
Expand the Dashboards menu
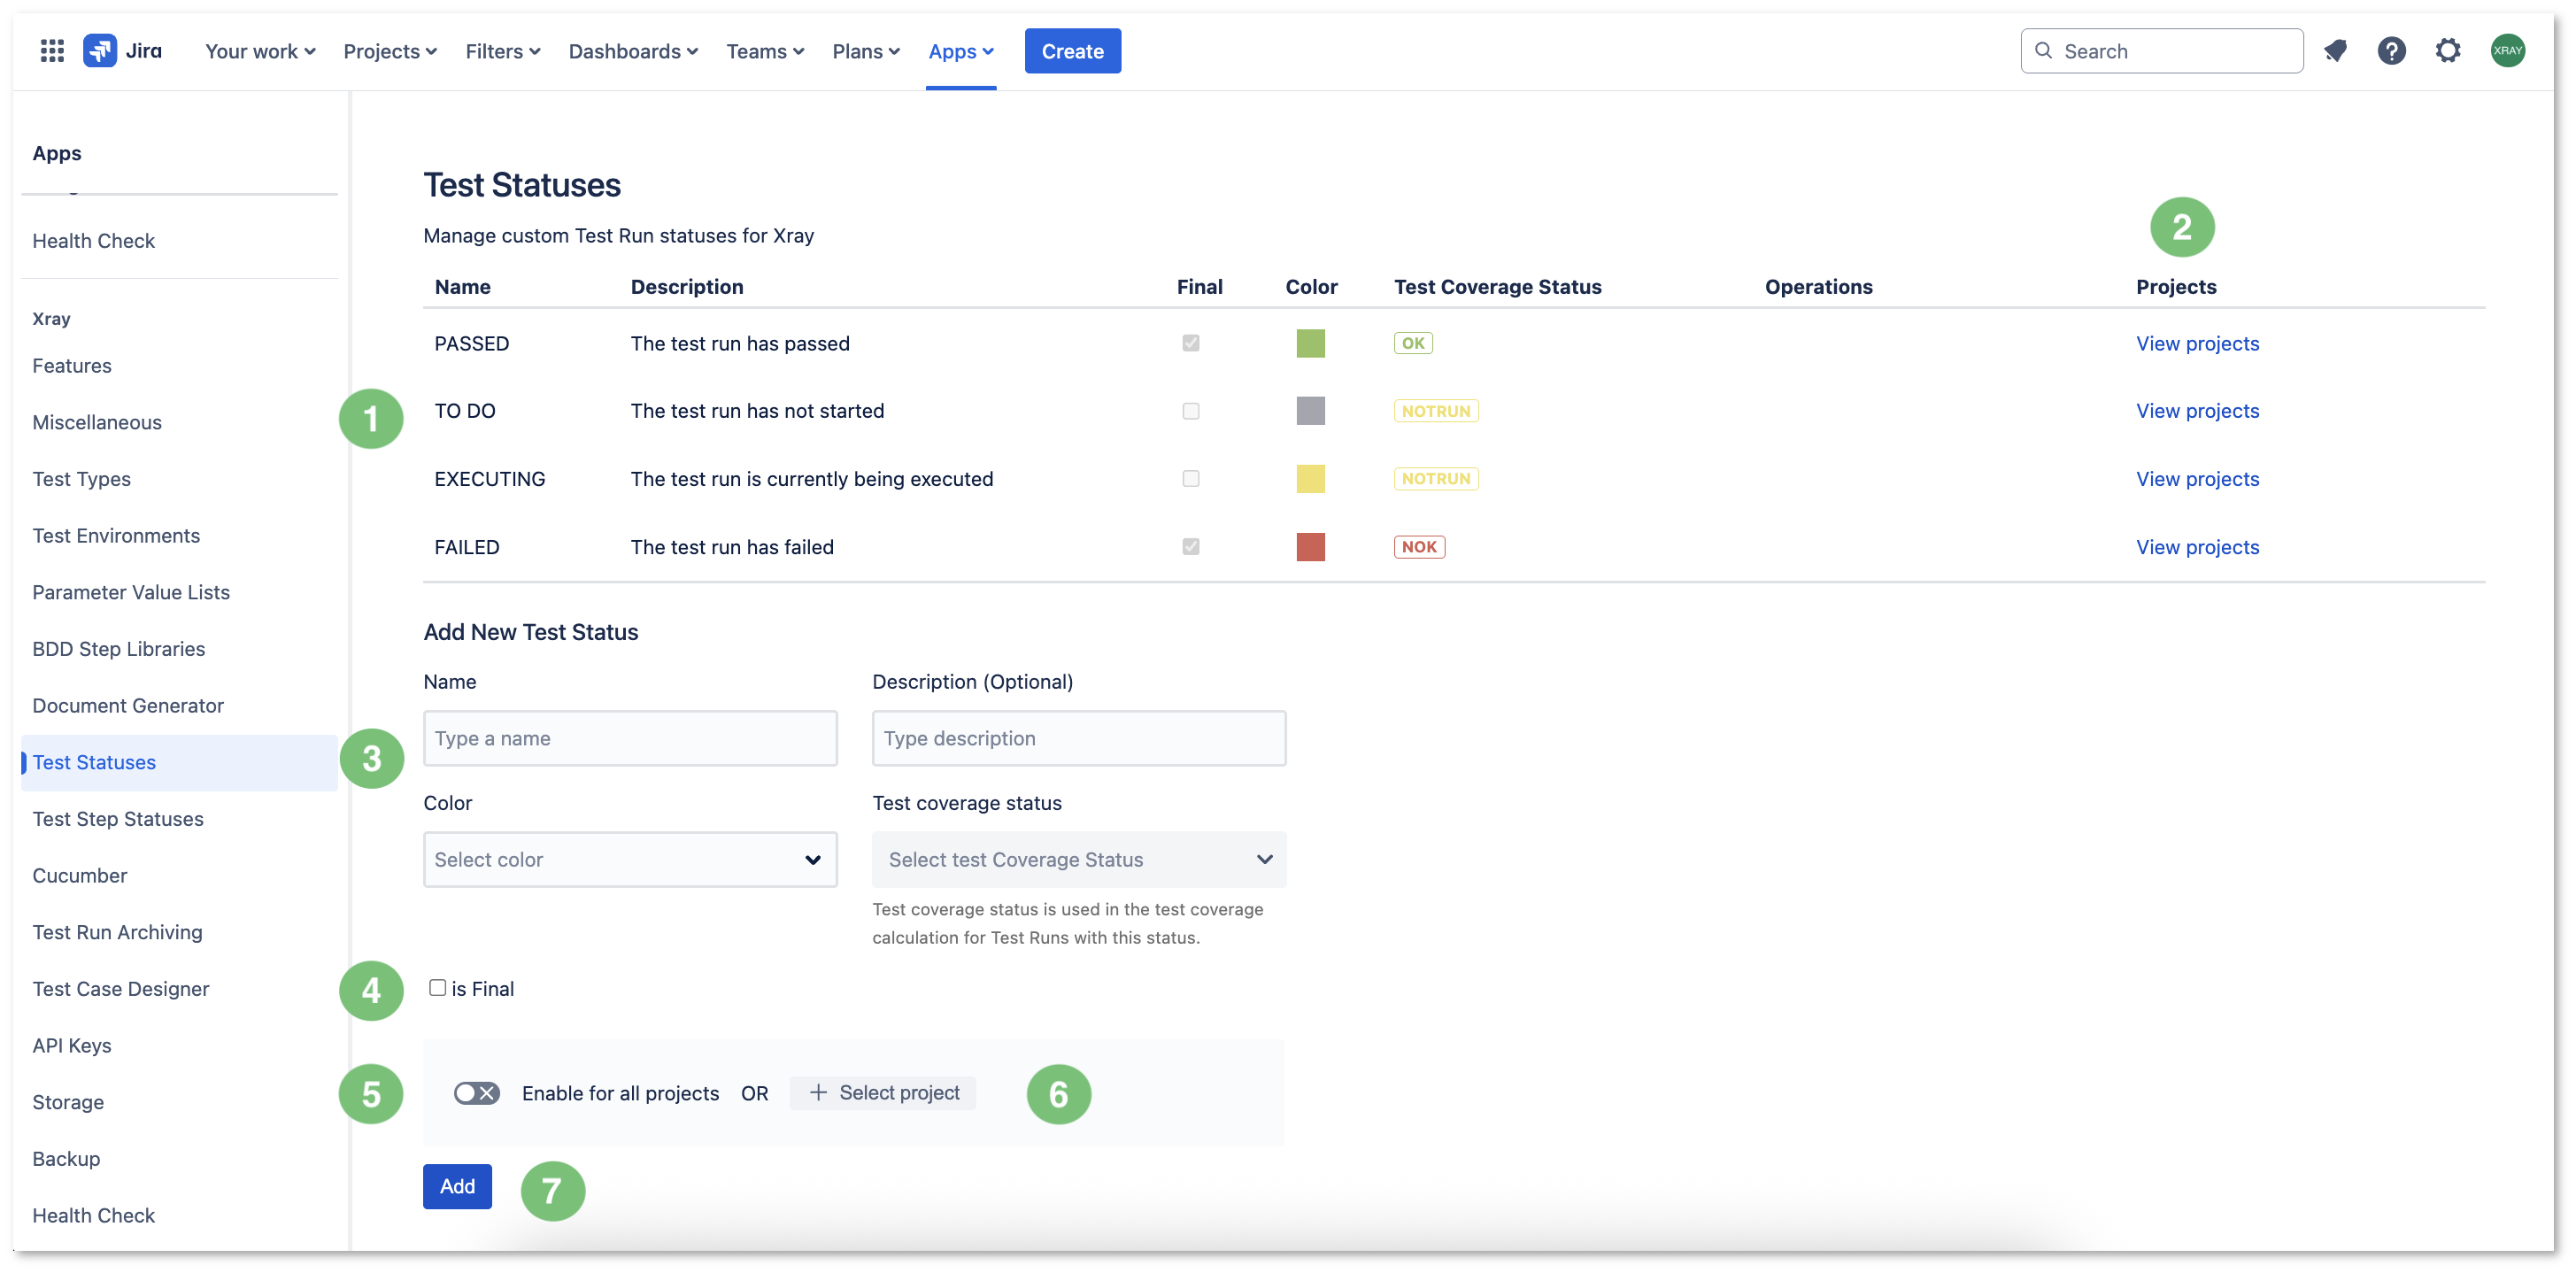coord(633,51)
